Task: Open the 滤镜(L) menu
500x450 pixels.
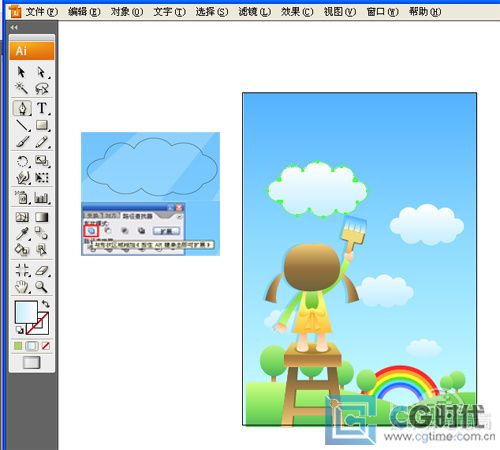Action: [255, 12]
